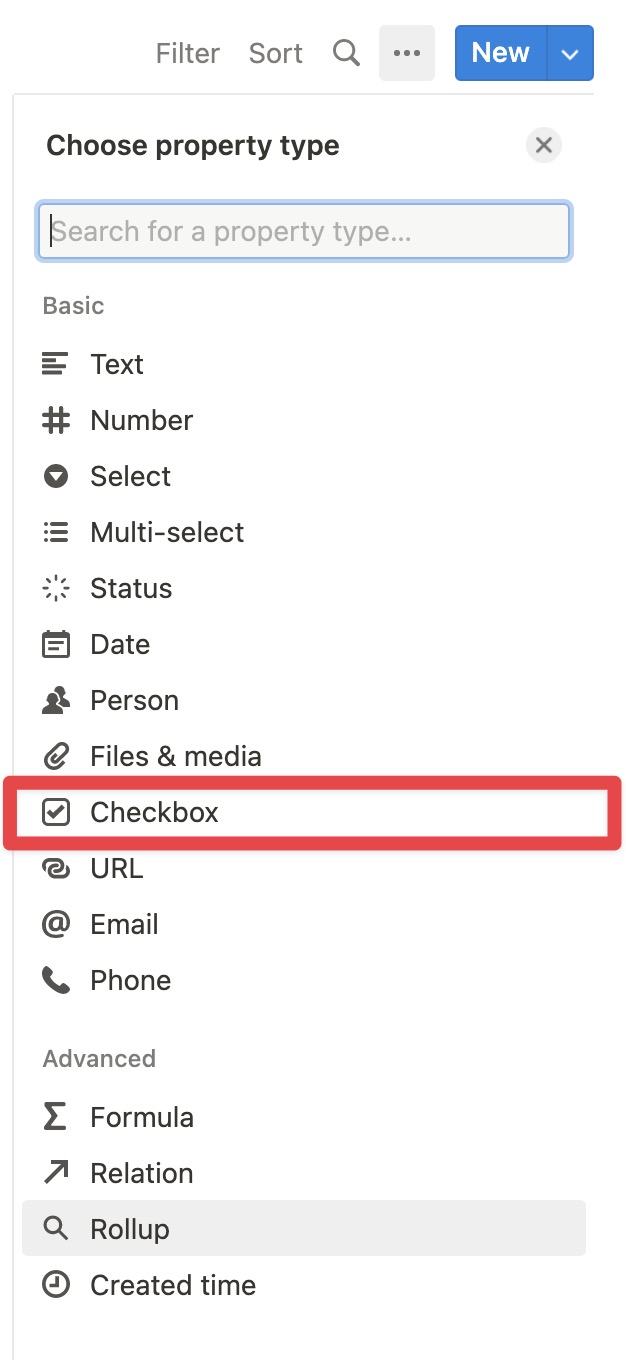The image size is (626, 1360).
Task: Select the Email property entry
Action: click(x=304, y=925)
